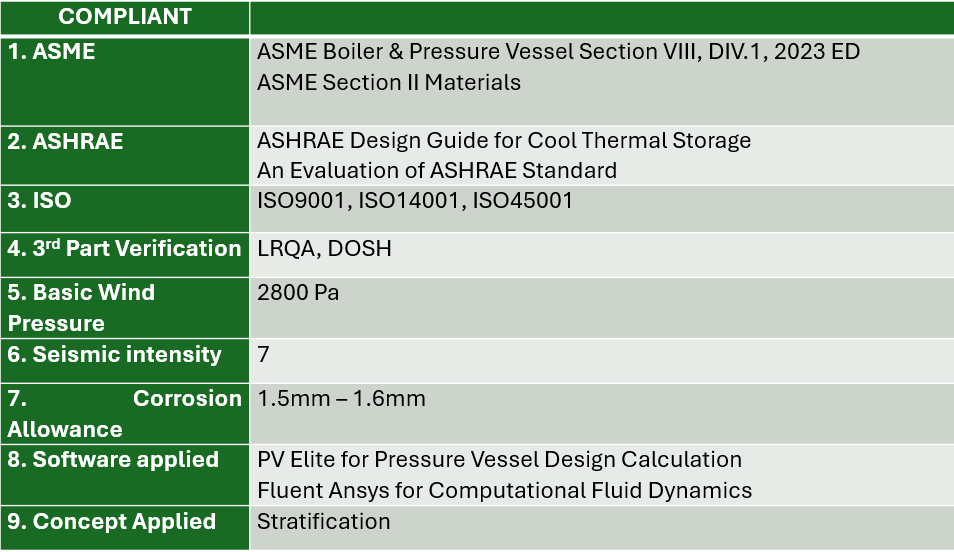Click the ASHRAE Design Guide text line
The width and height of the screenshot is (954, 552).
(504, 141)
